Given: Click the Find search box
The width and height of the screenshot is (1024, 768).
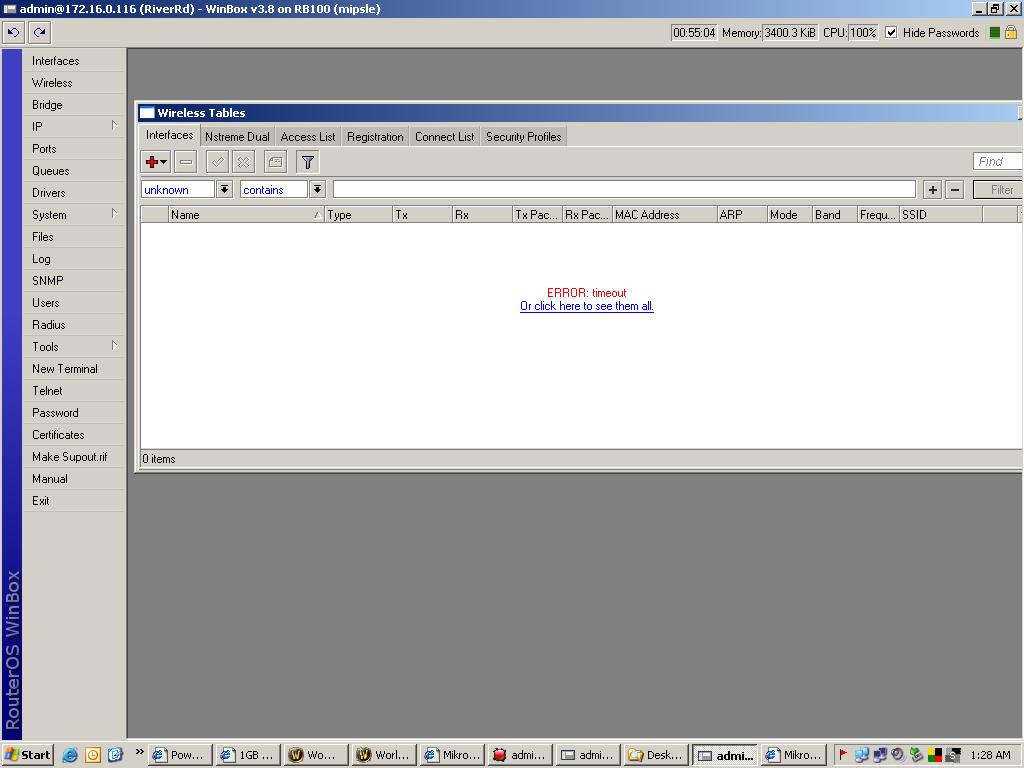Looking at the screenshot, I should click(x=997, y=161).
